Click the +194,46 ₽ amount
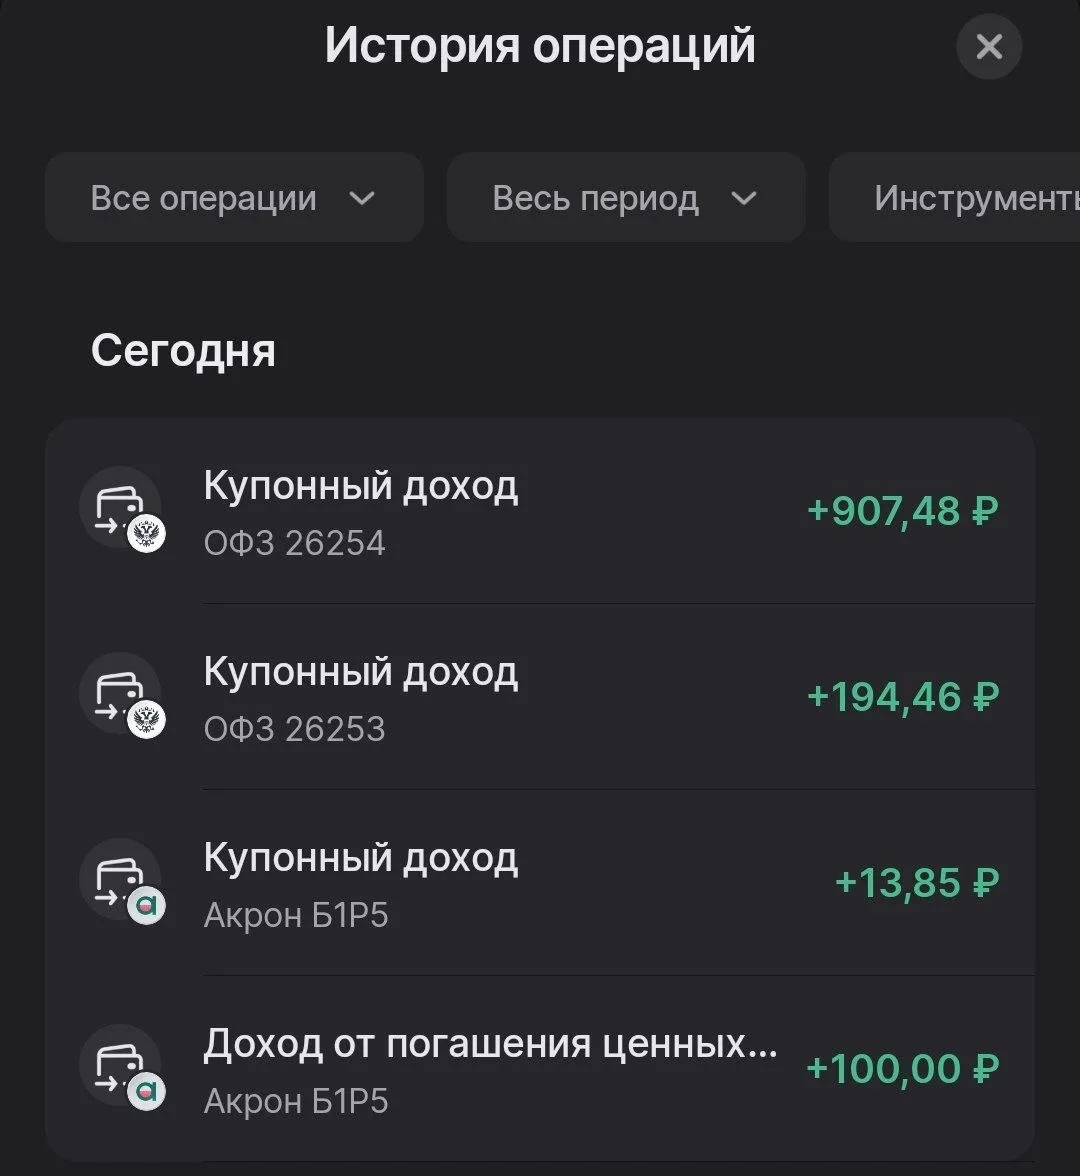Viewport: 1080px width, 1176px height. pyautogui.click(x=902, y=697)
